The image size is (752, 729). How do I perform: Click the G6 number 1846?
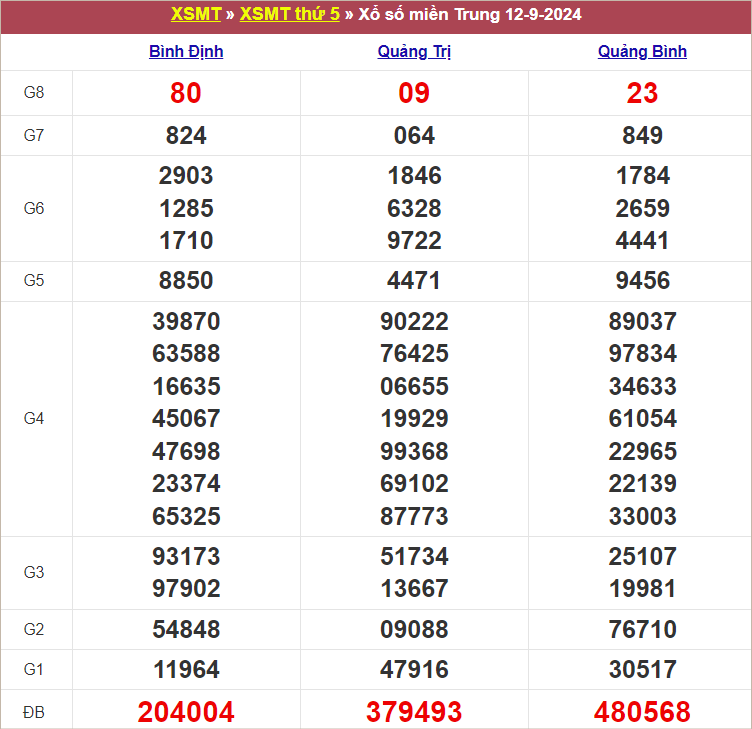point(414,176)
